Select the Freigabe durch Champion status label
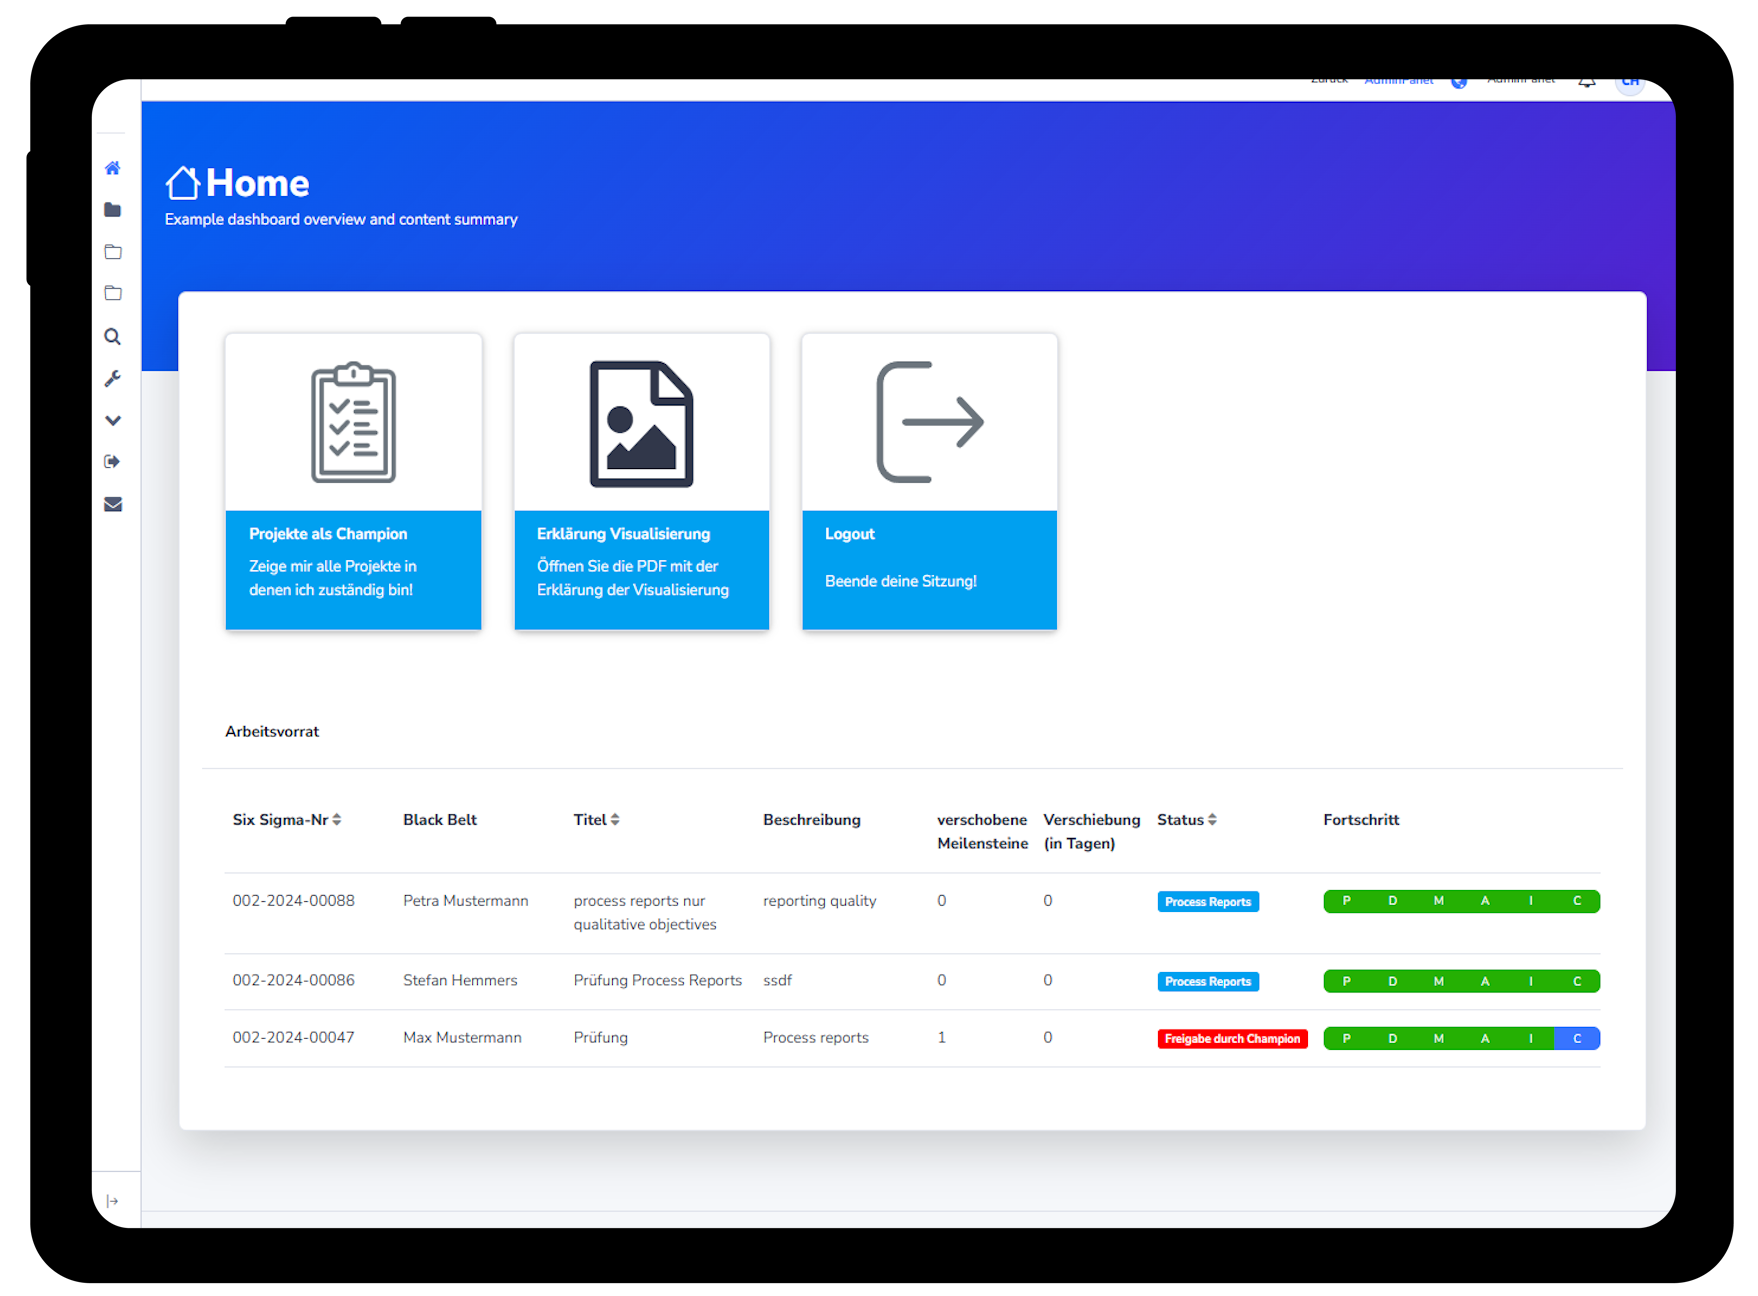This screenshot has height=1296, width=1758. tap(1232, 1038)
